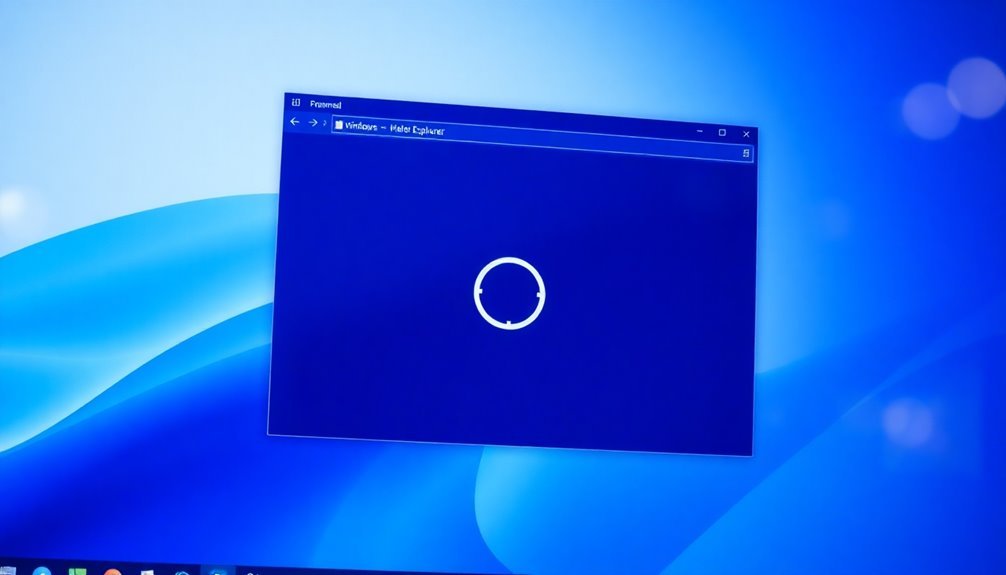Launch the orange circular taskbar icon

(x=112, y=571)
